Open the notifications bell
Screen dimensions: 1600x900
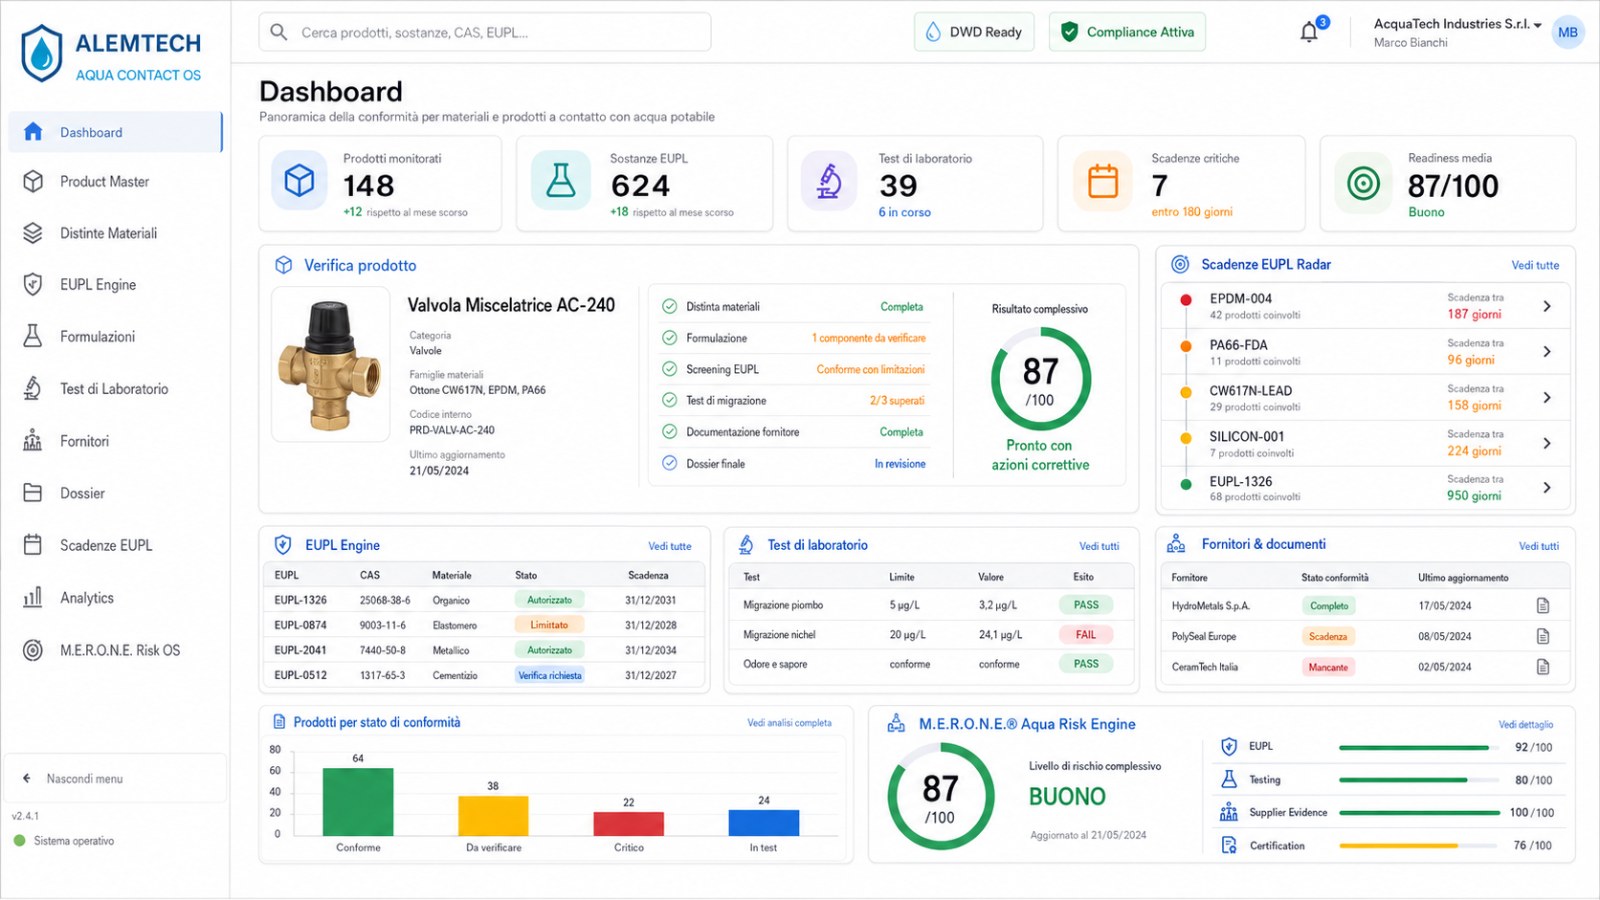1309,32
